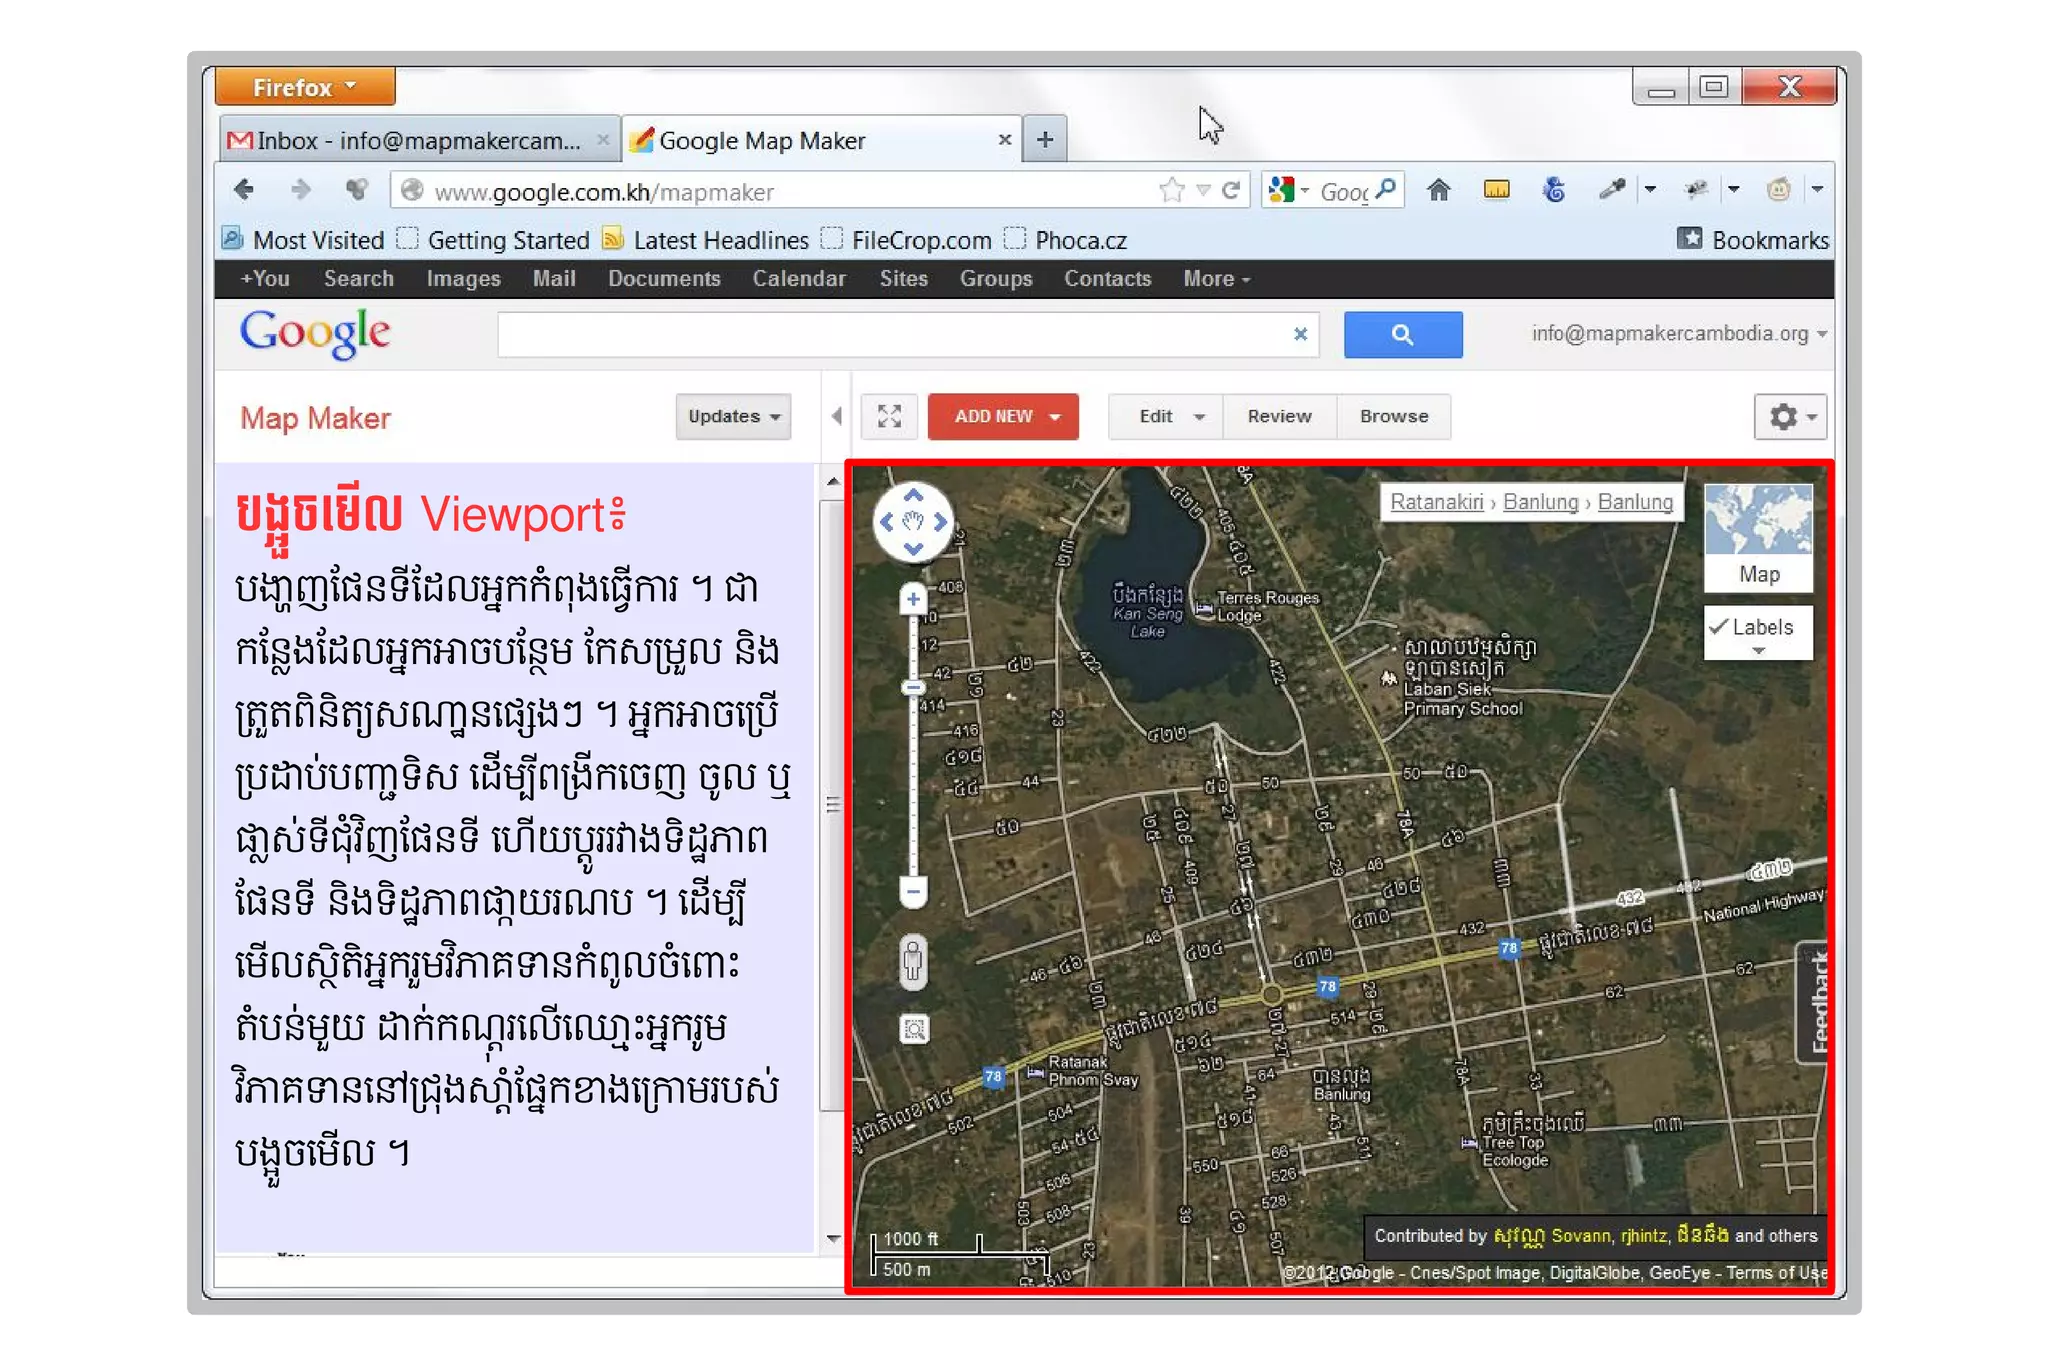
Task: Open the ADD NEW dropdown
Action: pyautogui.click(x=1003, y=416)
